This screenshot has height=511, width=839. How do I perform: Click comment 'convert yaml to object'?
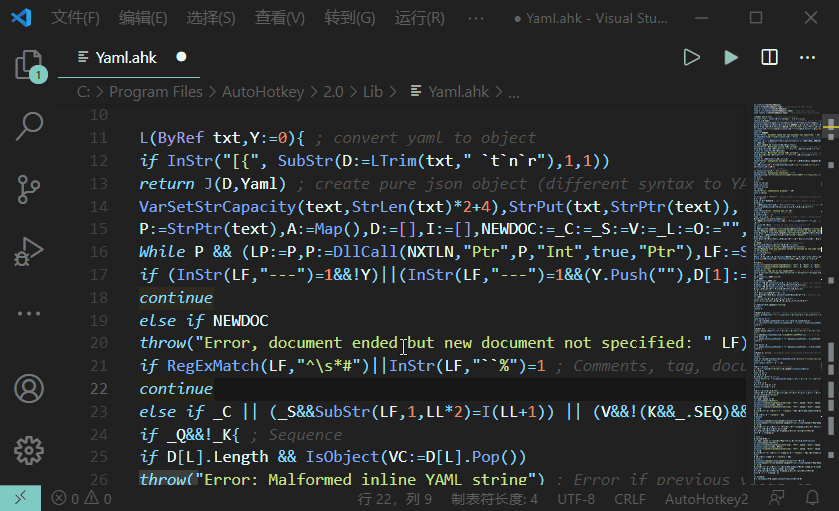[x=434, y=138]
